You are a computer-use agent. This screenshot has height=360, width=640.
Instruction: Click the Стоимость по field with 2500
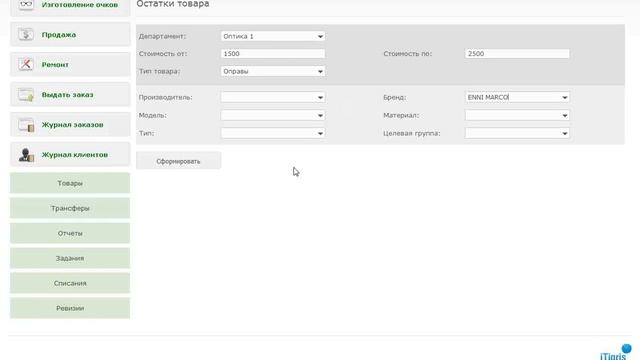(517, 53)
